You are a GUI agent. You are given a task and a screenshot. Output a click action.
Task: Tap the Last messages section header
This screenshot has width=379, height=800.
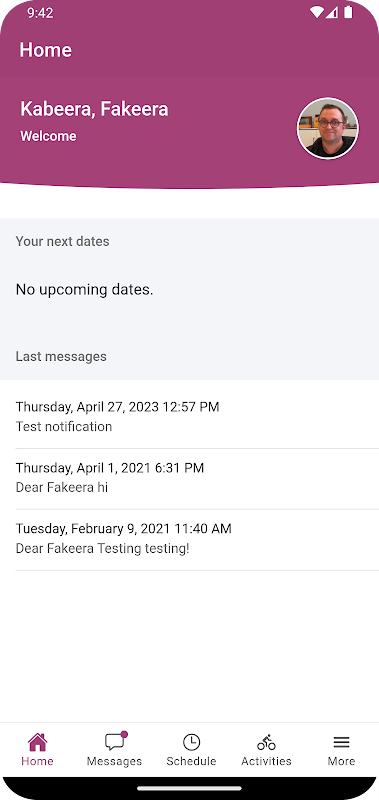[x=61, y=356]
